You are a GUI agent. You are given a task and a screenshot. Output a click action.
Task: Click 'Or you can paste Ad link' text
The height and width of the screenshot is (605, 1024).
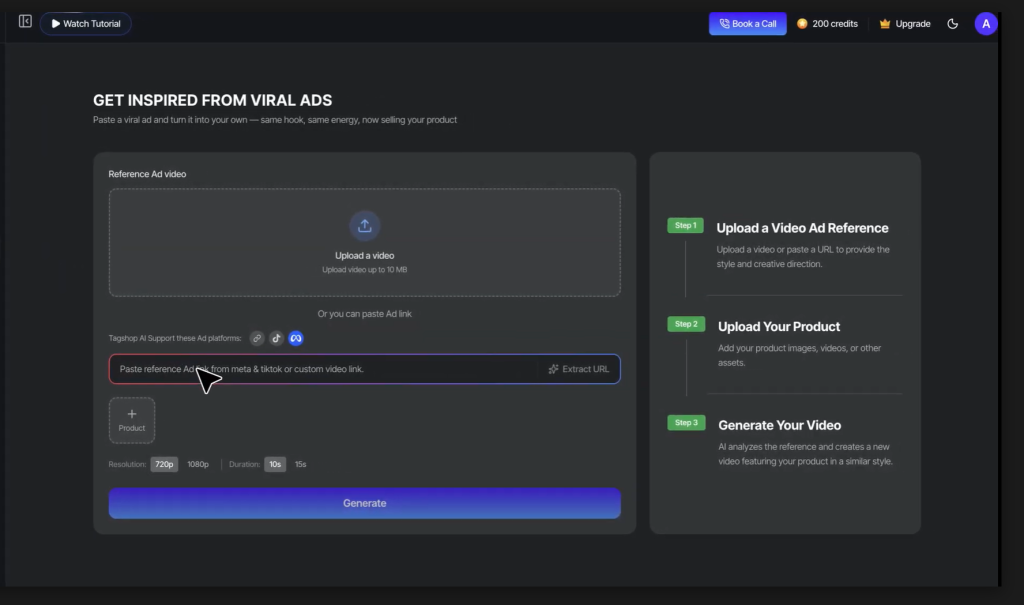click(x=364, y=314)
